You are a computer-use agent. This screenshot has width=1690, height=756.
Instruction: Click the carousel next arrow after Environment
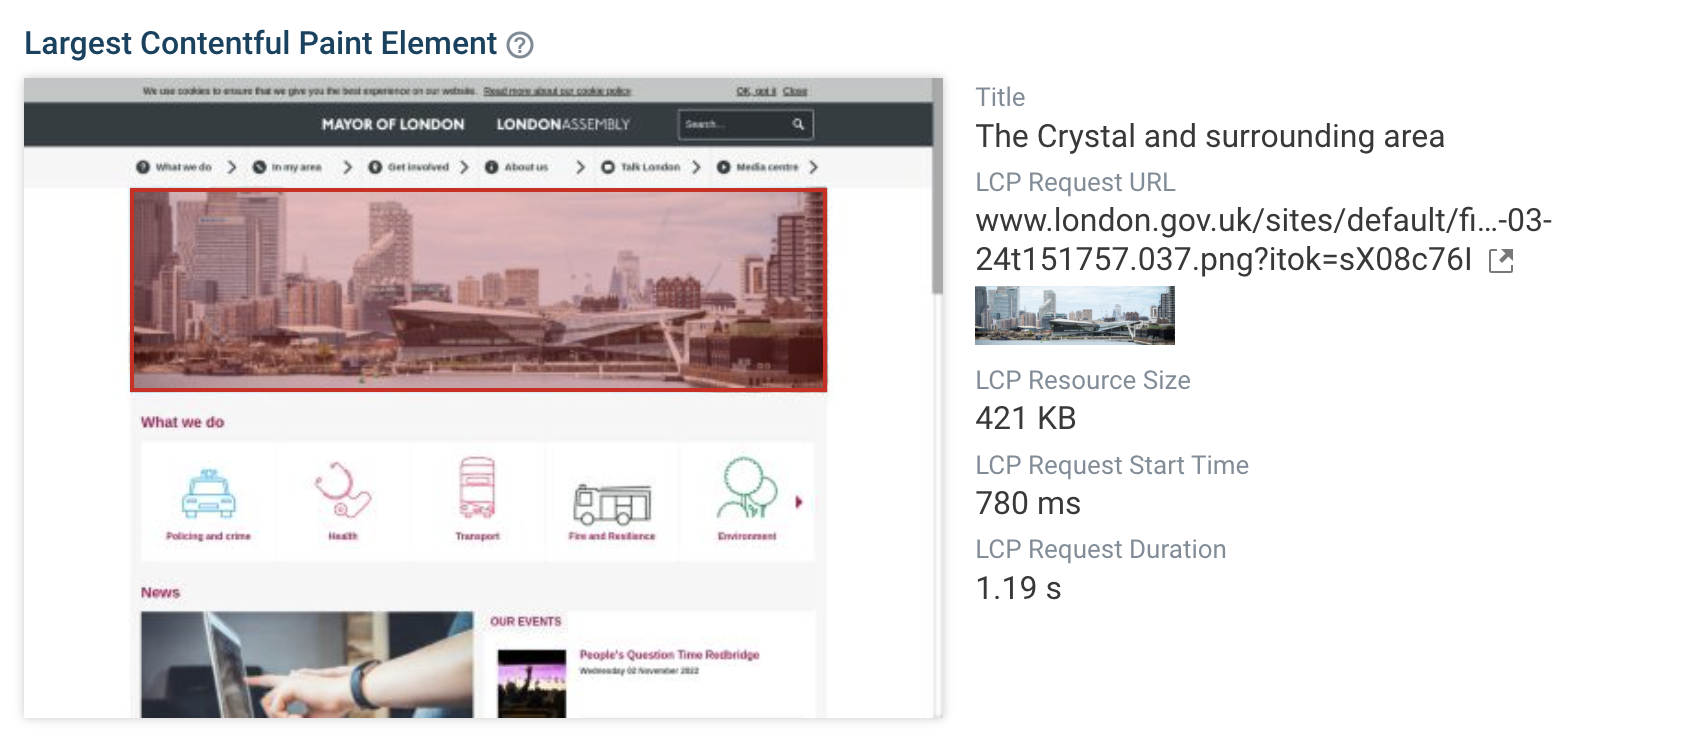[799, 502]
